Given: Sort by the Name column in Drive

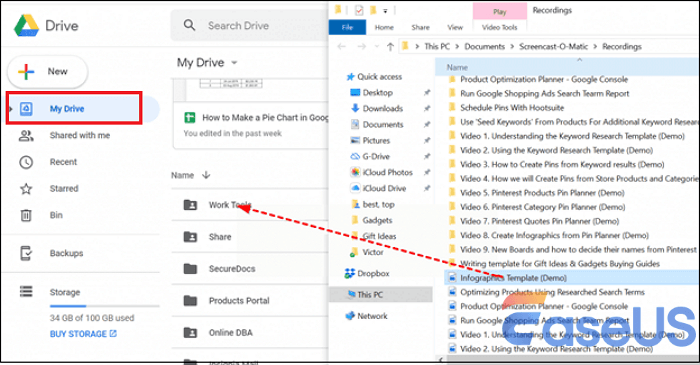Looking at the screenshot, I should (x=183, y=175).
